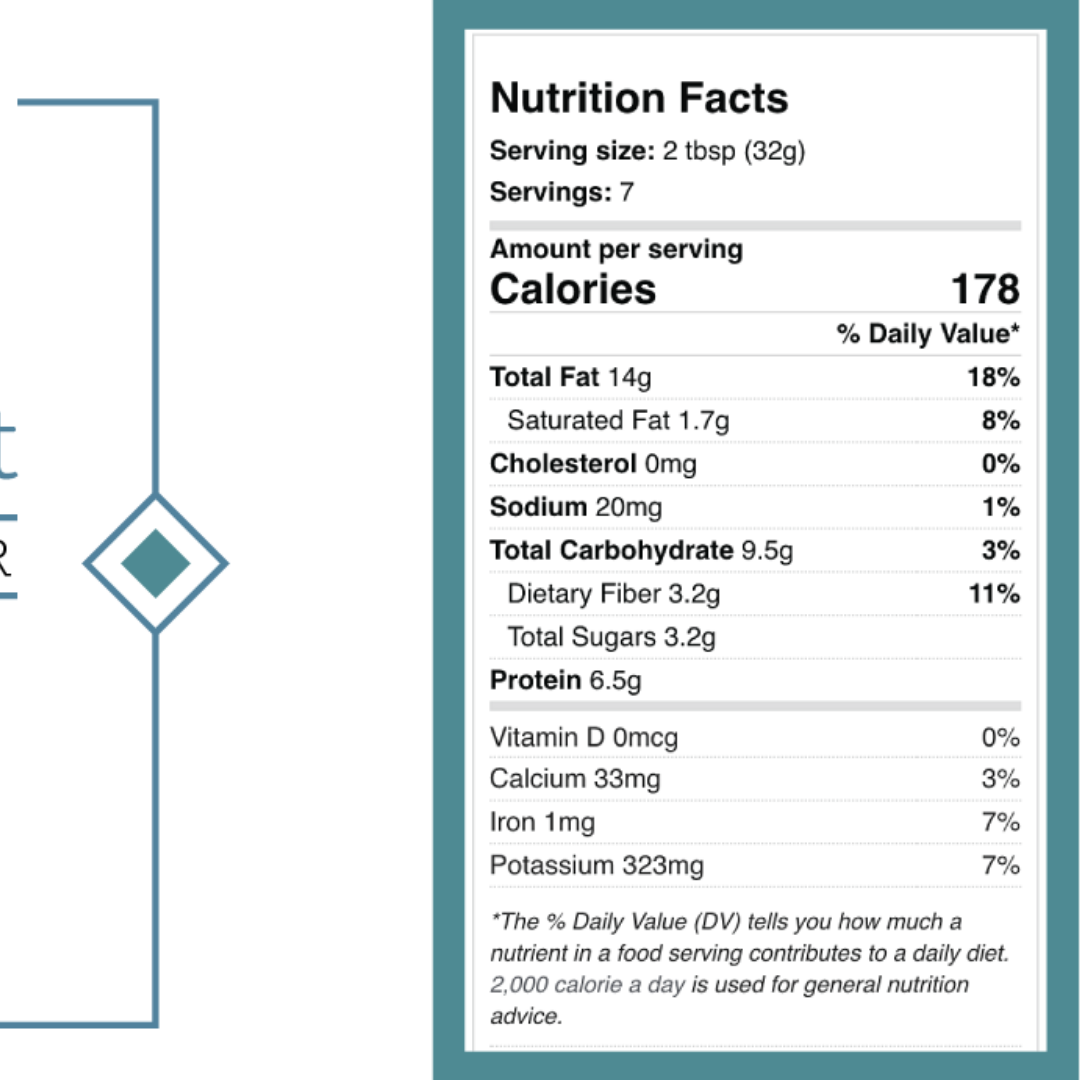The height and width of the screenshot is (1080, 1080).
Task: Click the Calories 178 value
Action: [x=985, y=289]
